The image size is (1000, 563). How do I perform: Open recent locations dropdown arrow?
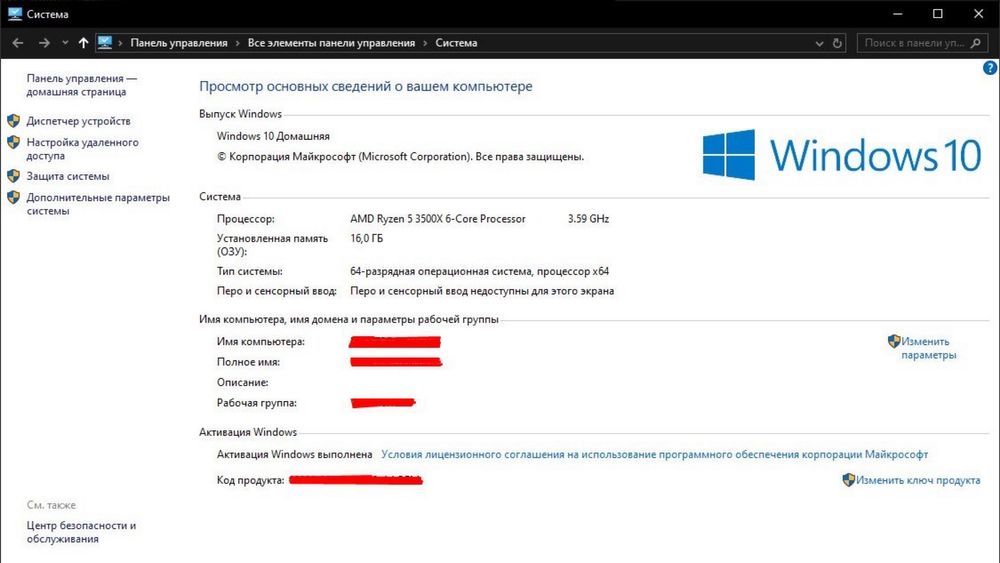click(x=65, y=43)
